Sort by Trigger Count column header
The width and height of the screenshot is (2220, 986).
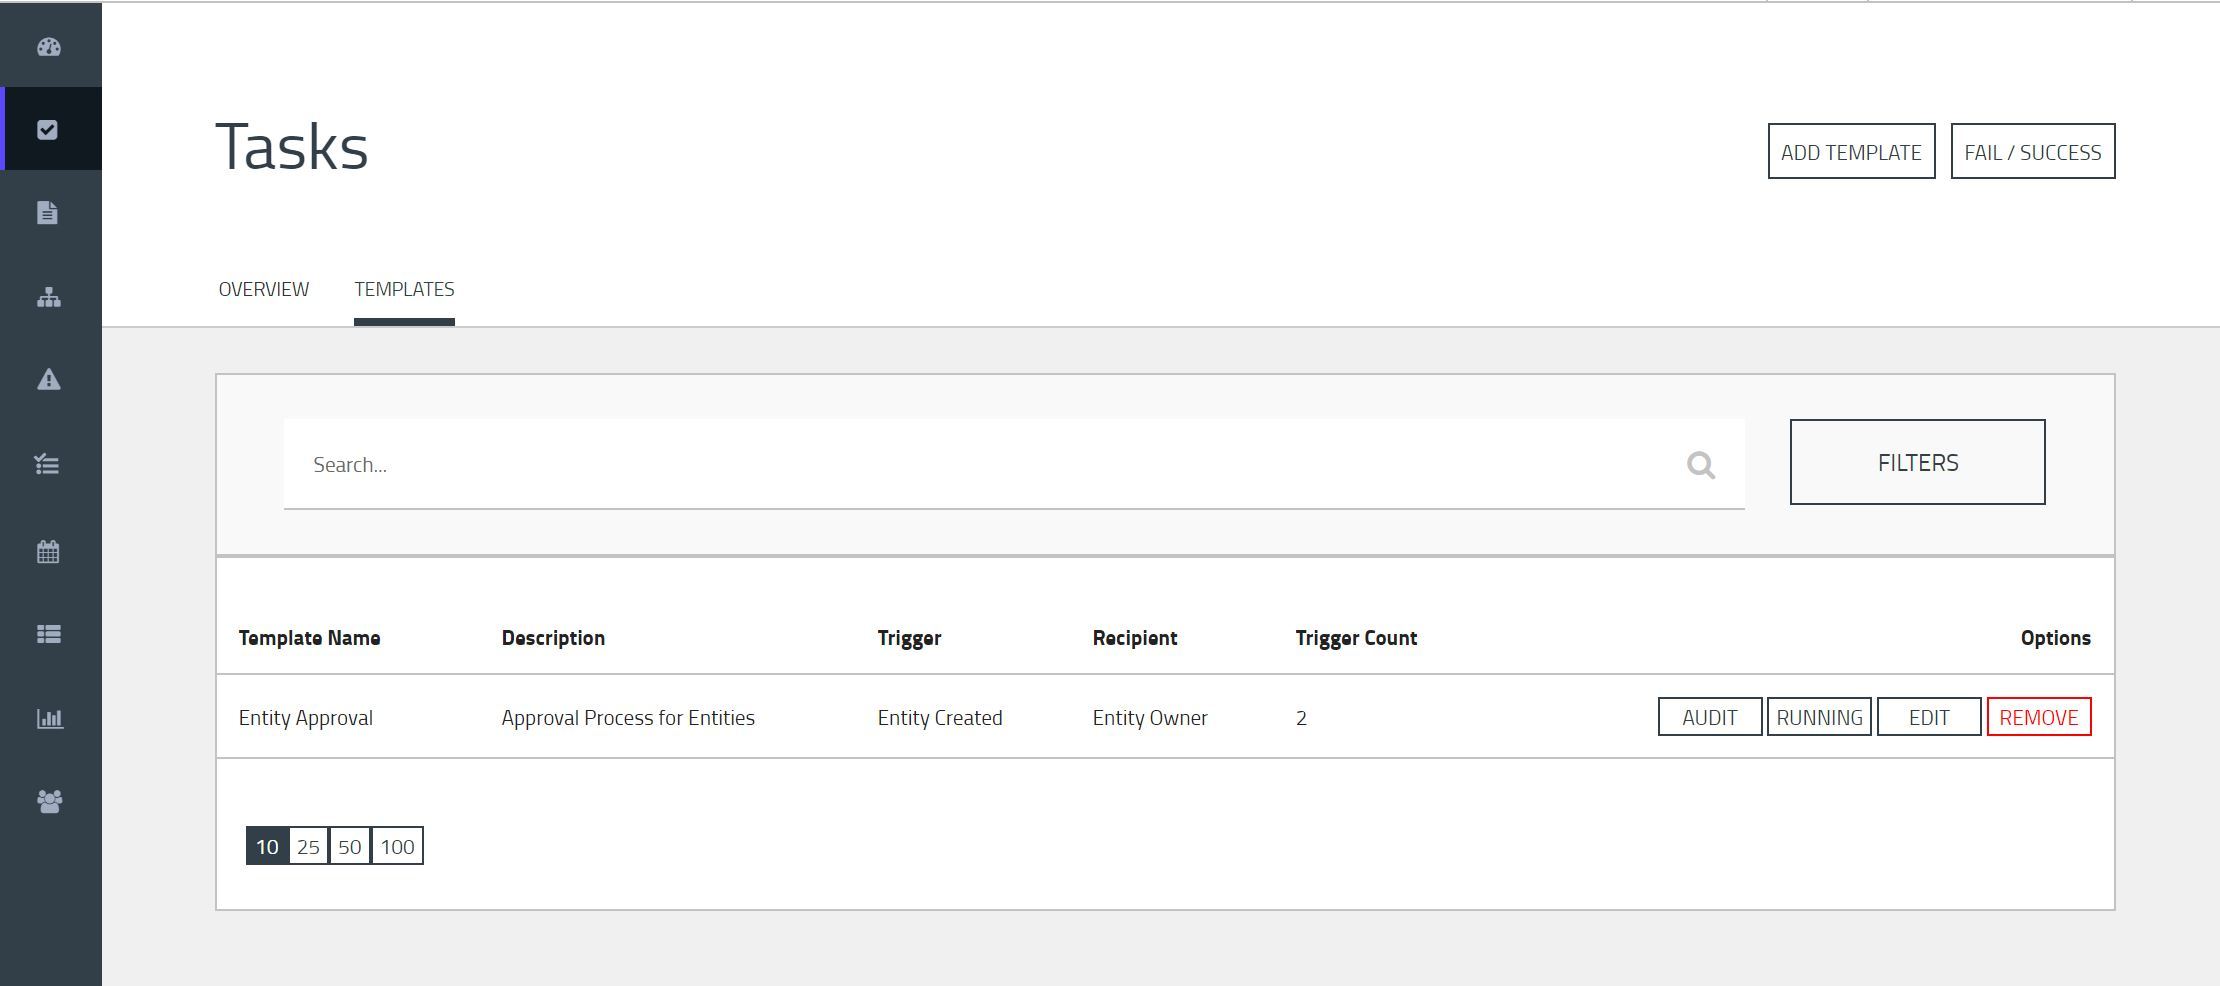tap(1356, 638)
